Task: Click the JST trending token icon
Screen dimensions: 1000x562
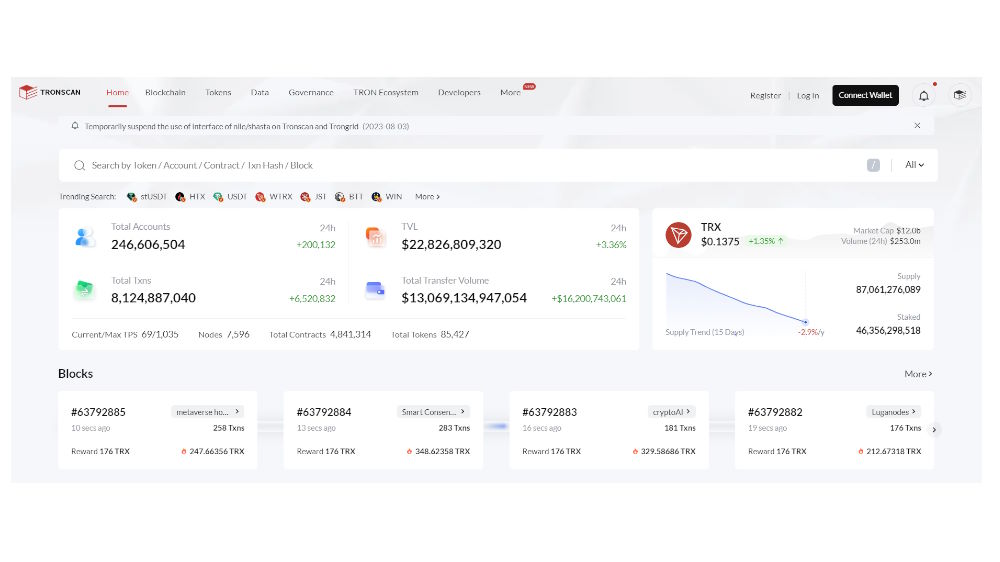Action: [x=305, y=197]
